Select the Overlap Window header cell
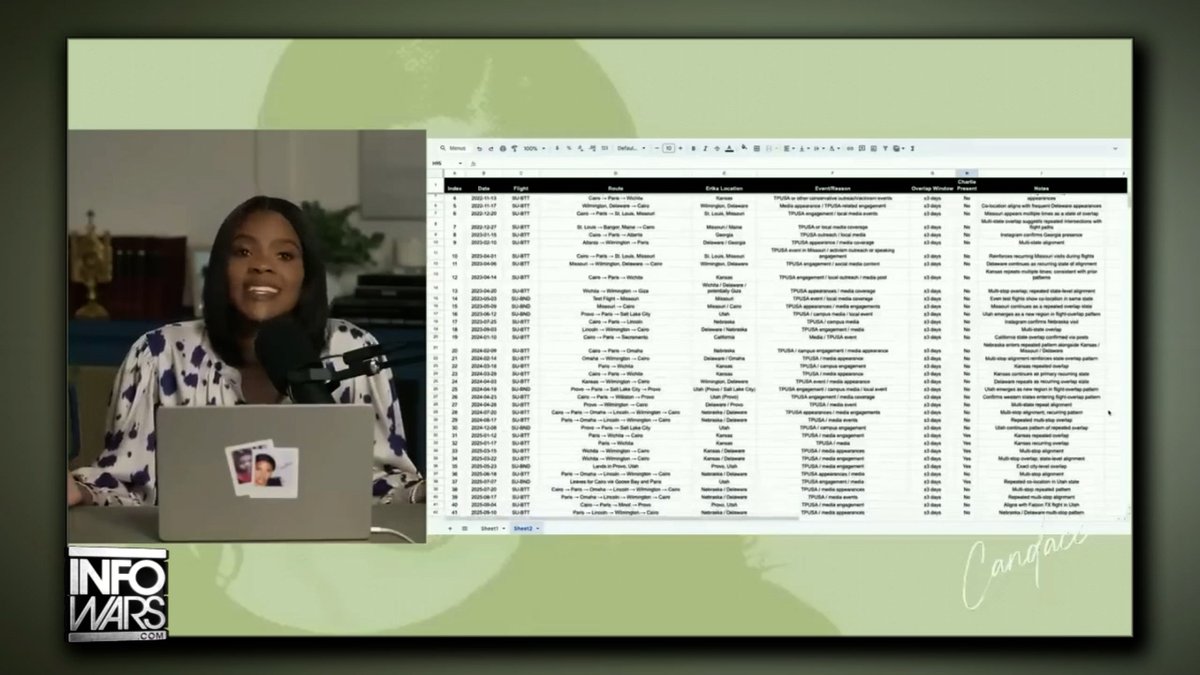Image resolution: width=1200 pixels, height=675 pixels. click(932, 187)
